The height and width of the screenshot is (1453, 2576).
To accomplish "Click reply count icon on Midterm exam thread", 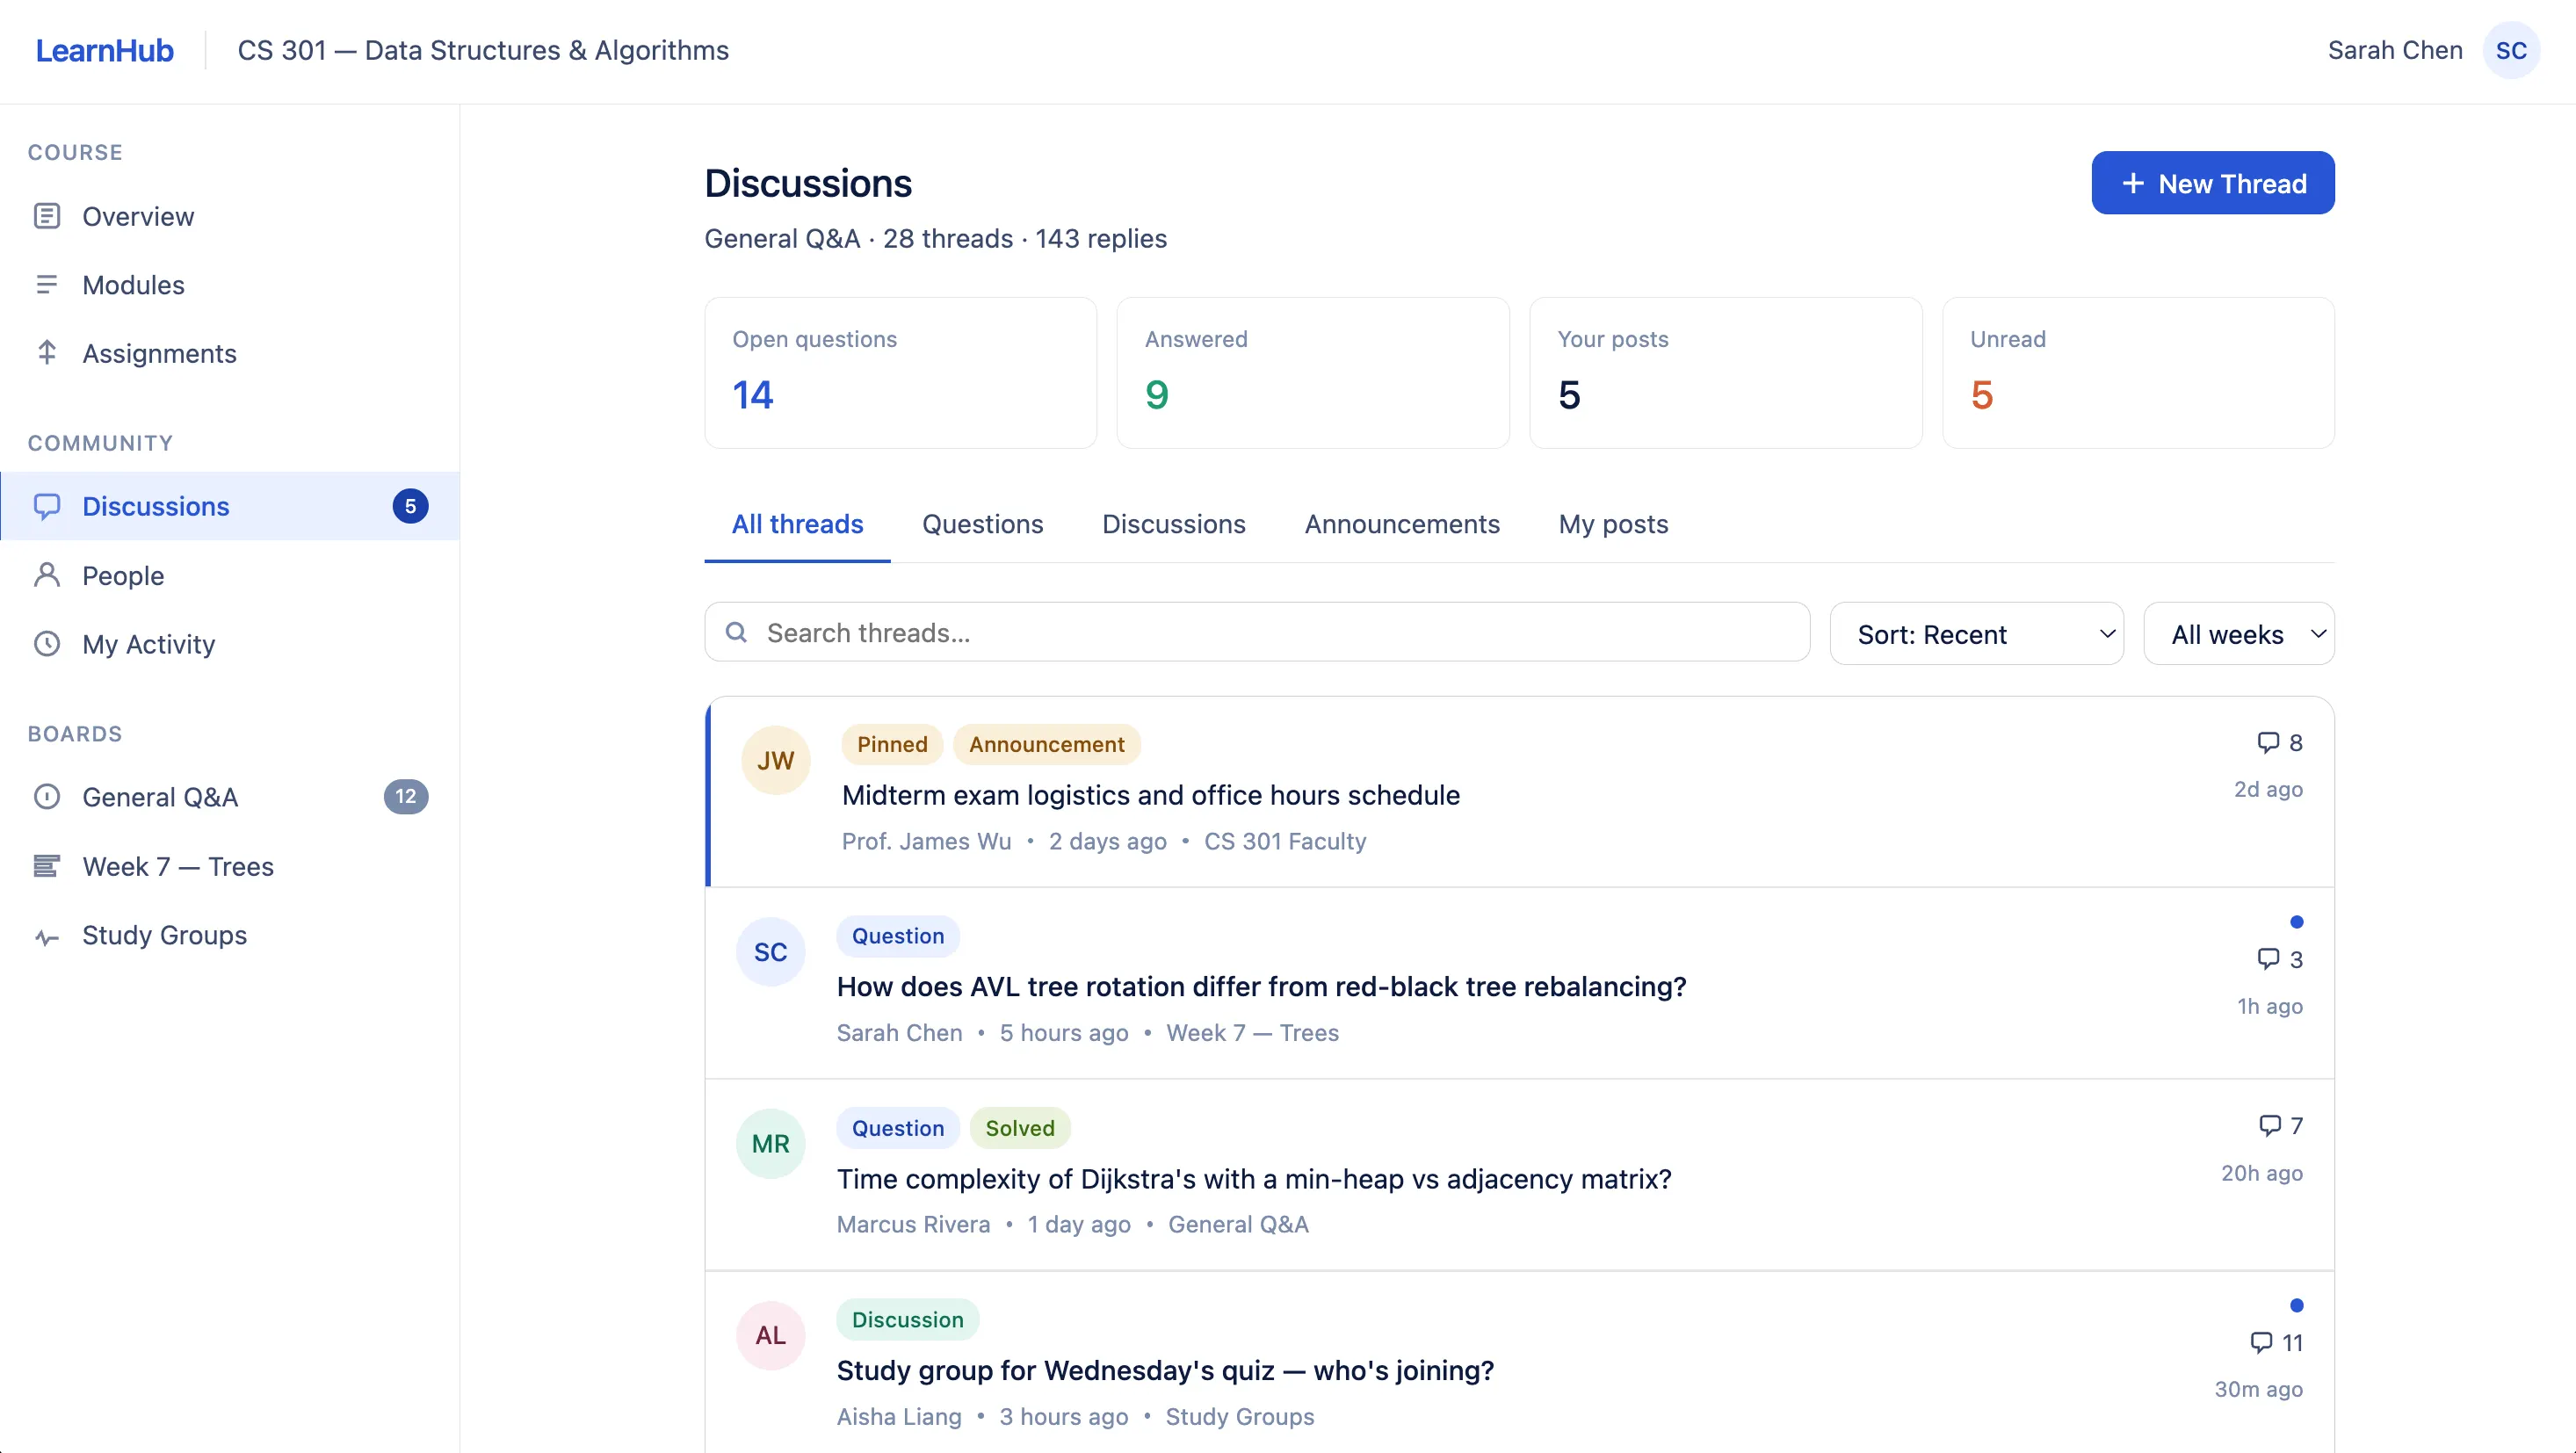I will (x=2268, y=742).
